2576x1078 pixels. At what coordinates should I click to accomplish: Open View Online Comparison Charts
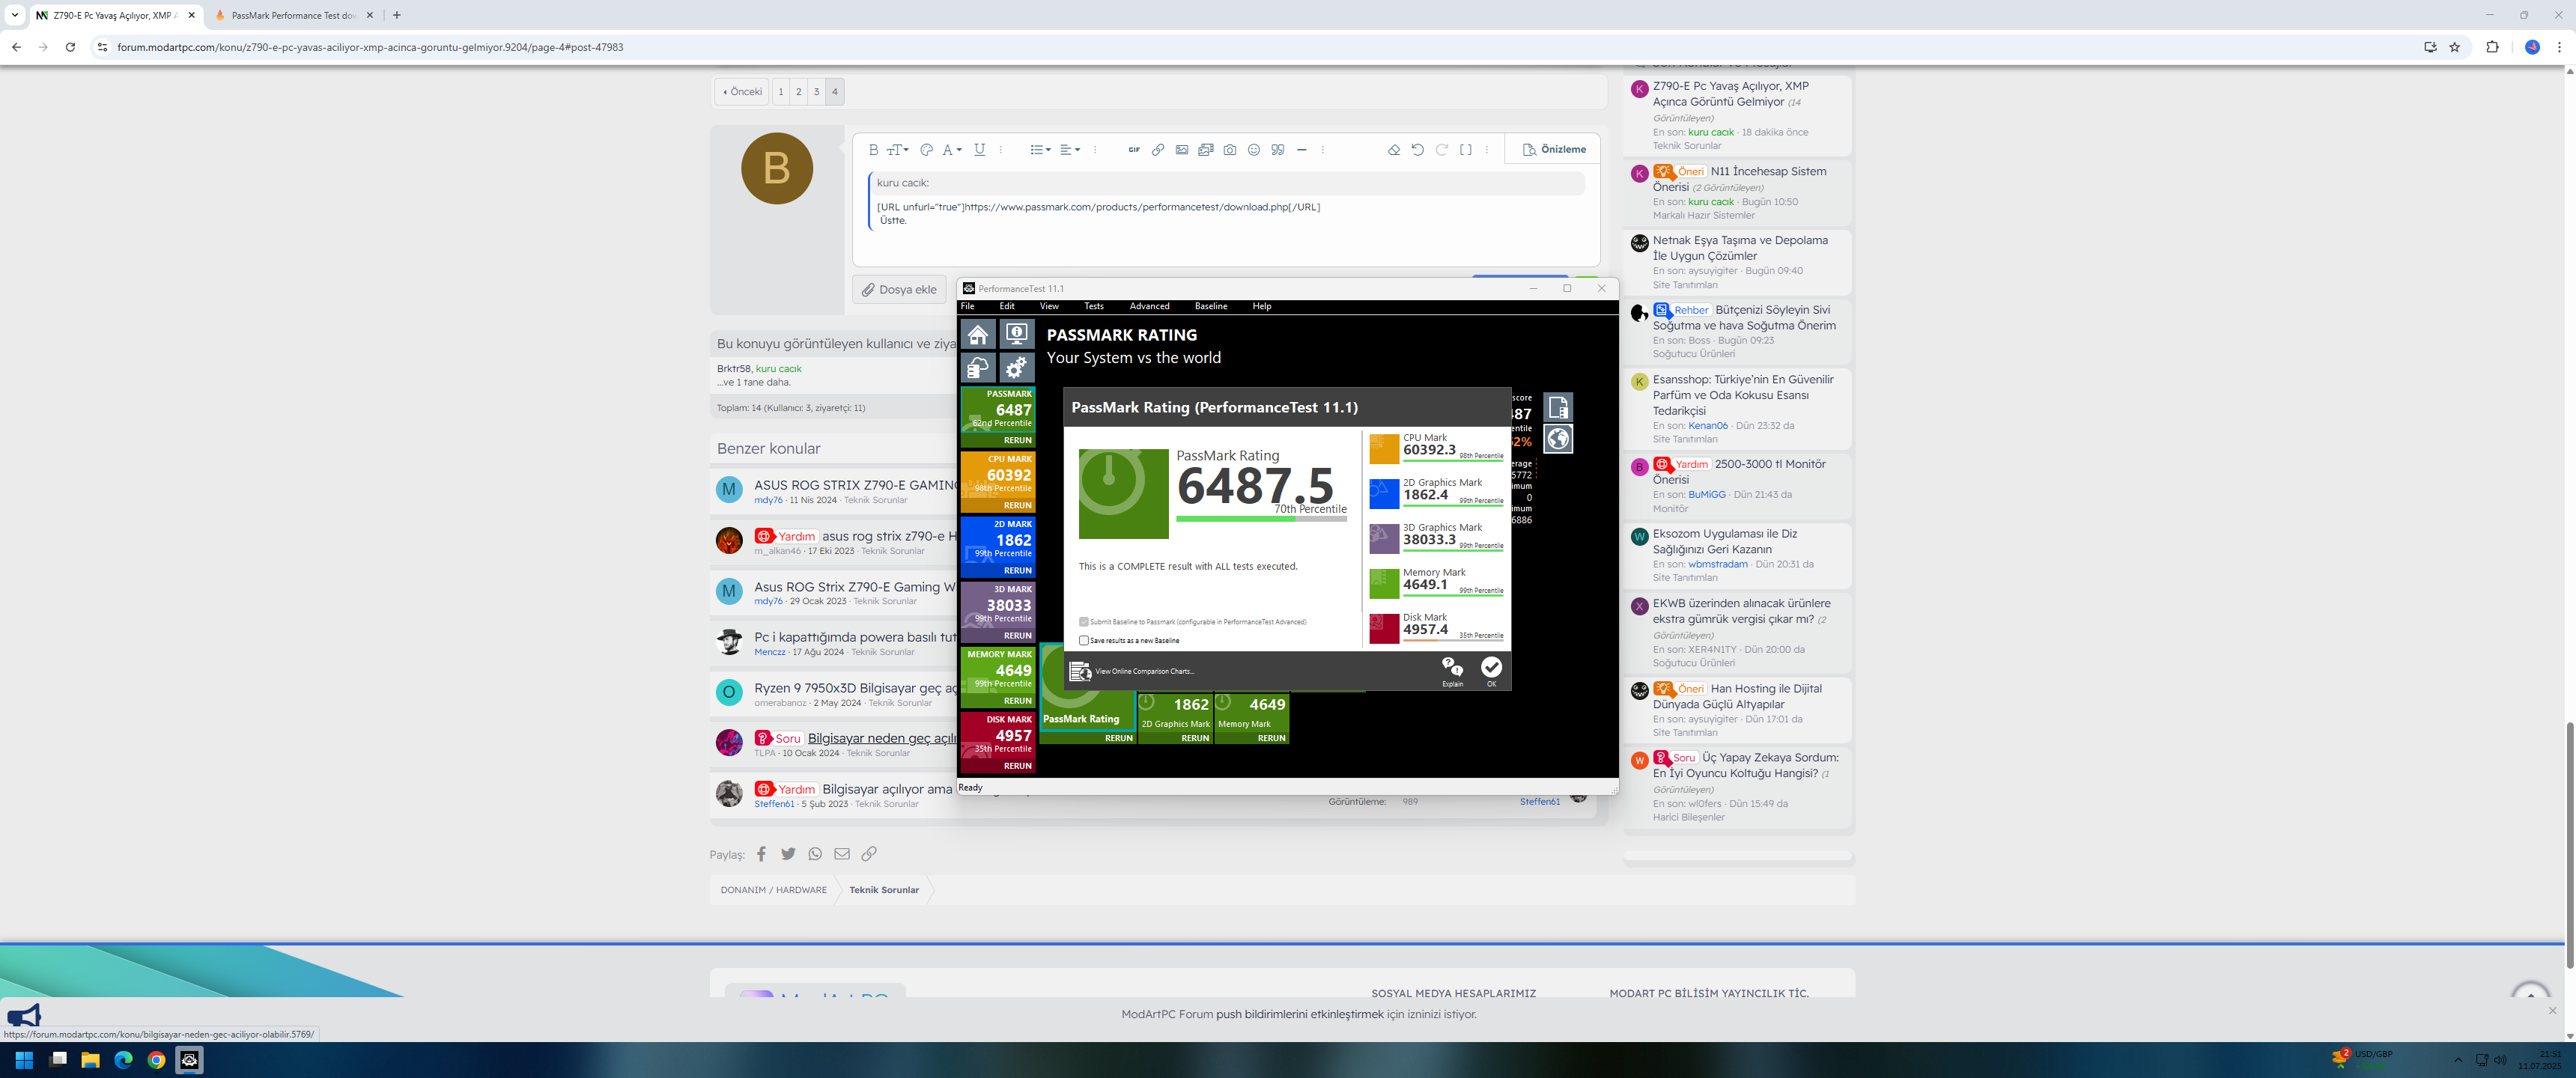click(1132, 671)
